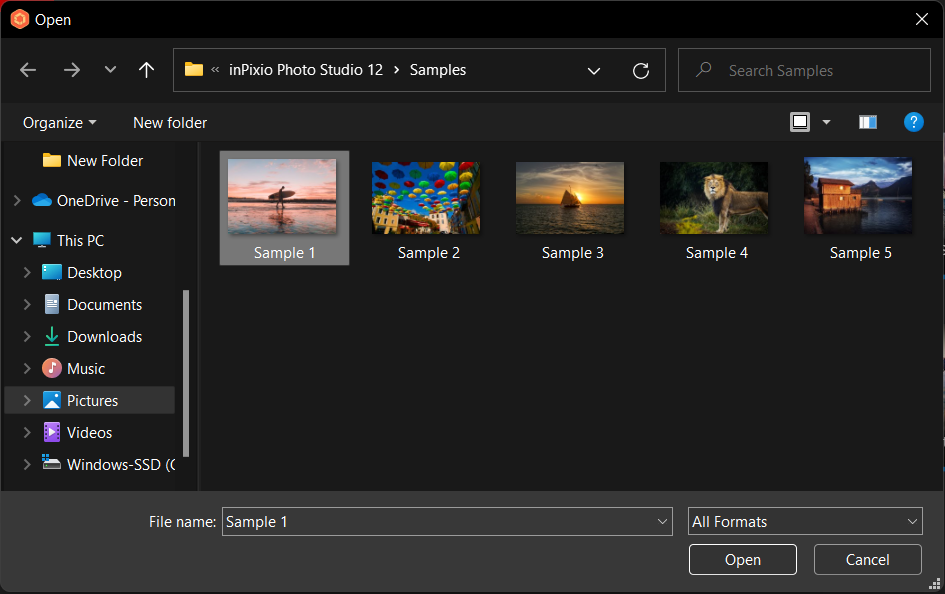945x594 pixels.
Task: Expand the Desktop folder node
Action: 27,272
